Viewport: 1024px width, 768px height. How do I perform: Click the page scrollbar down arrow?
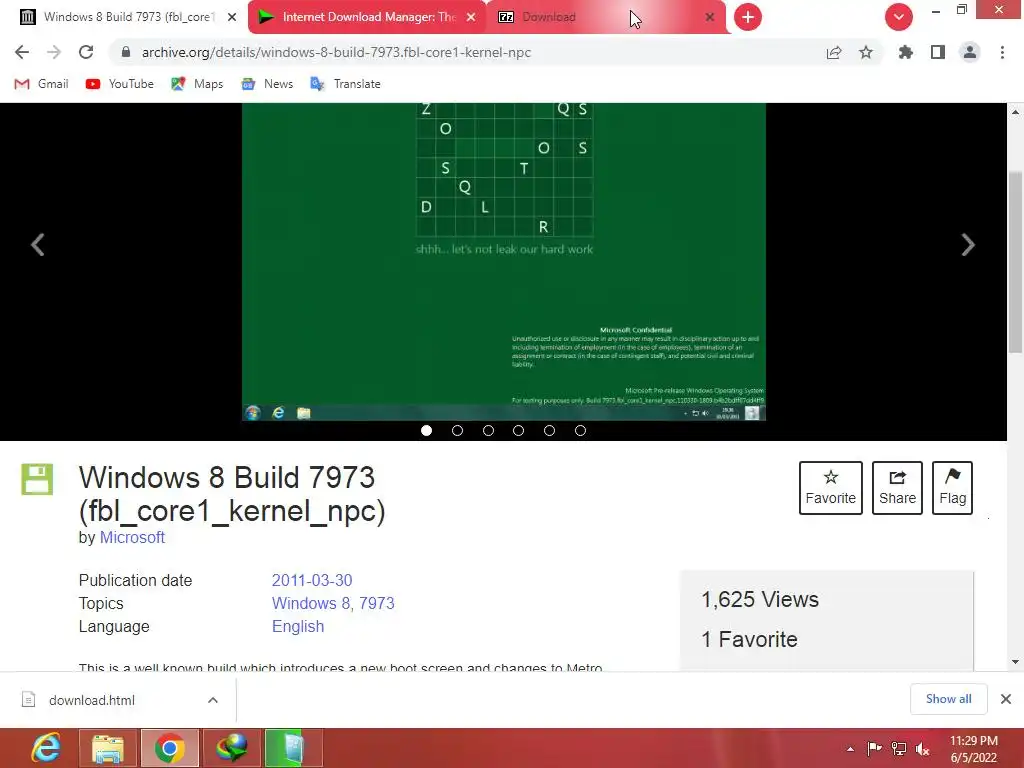[1016, 662]
